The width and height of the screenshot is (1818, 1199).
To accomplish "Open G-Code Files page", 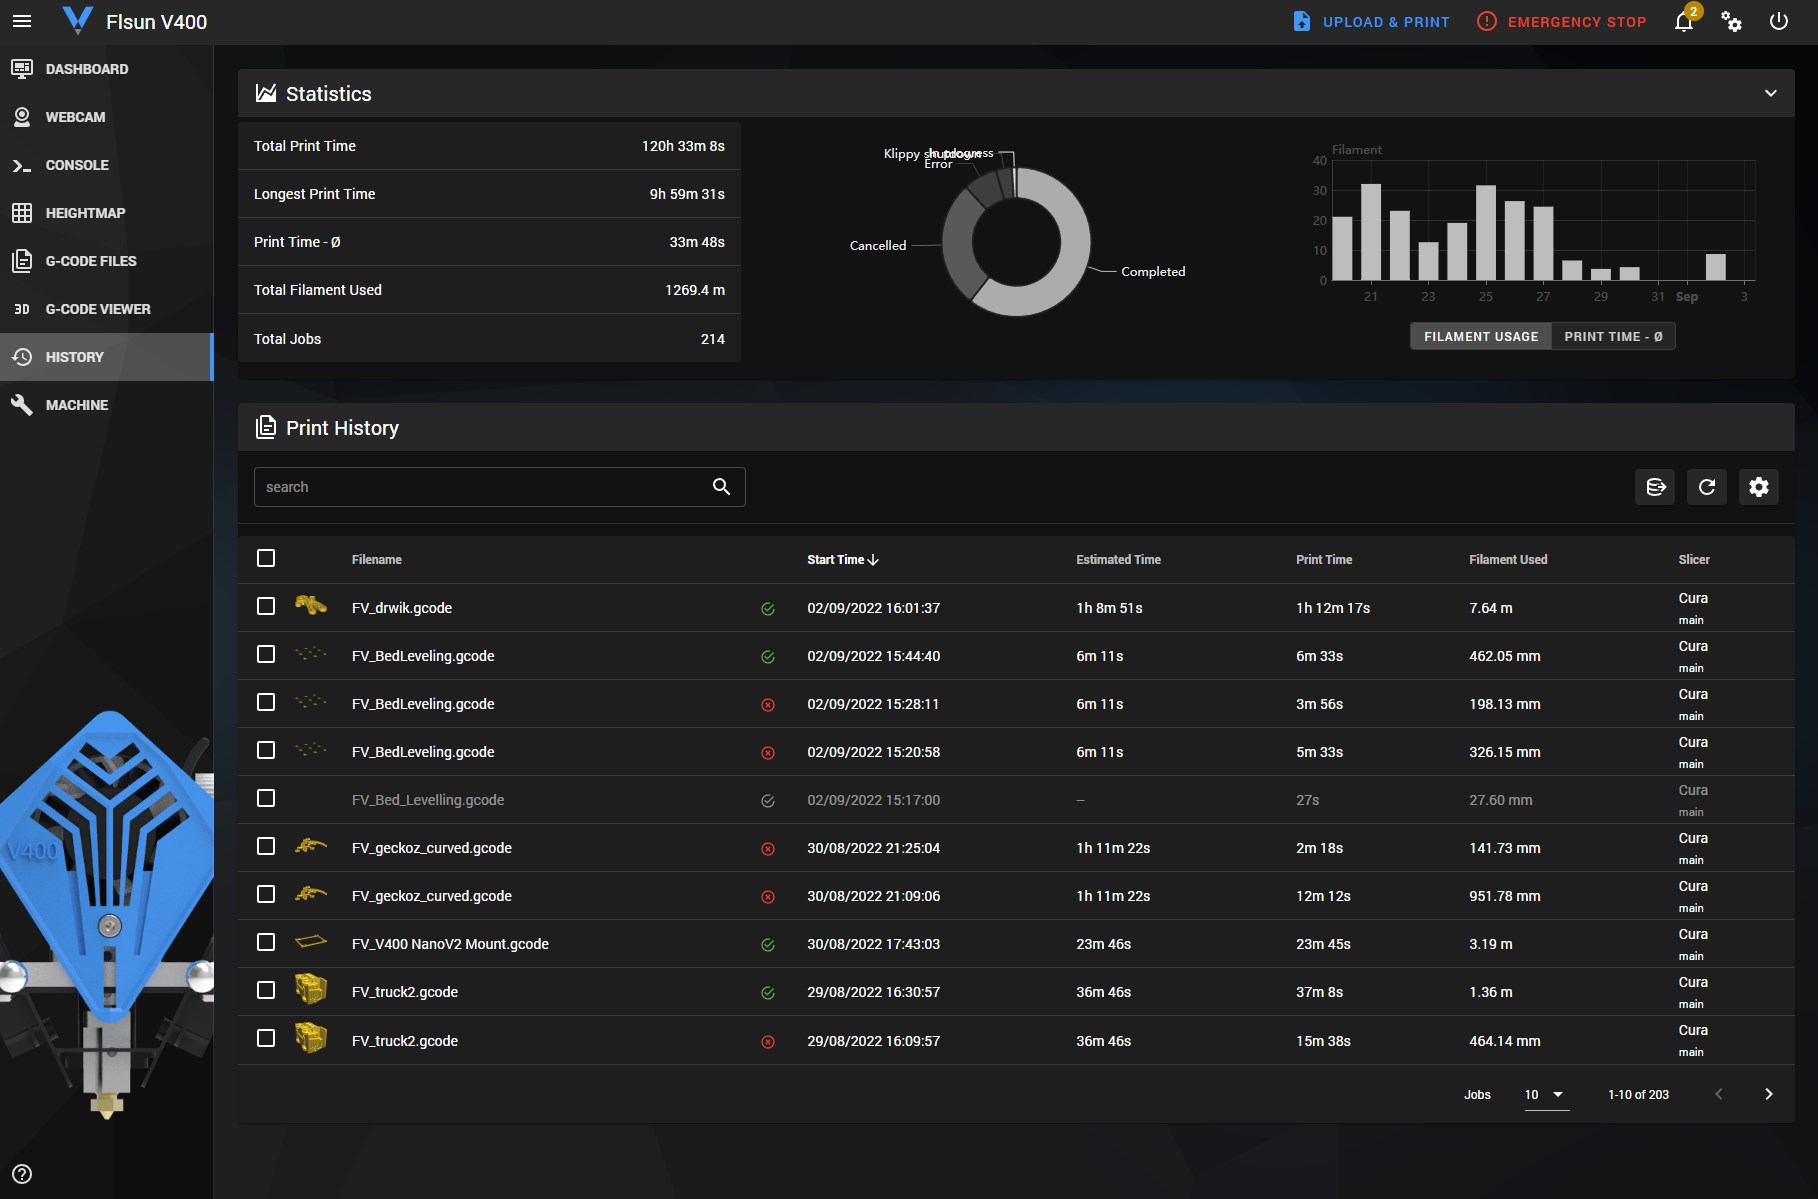I will point(106,261).
